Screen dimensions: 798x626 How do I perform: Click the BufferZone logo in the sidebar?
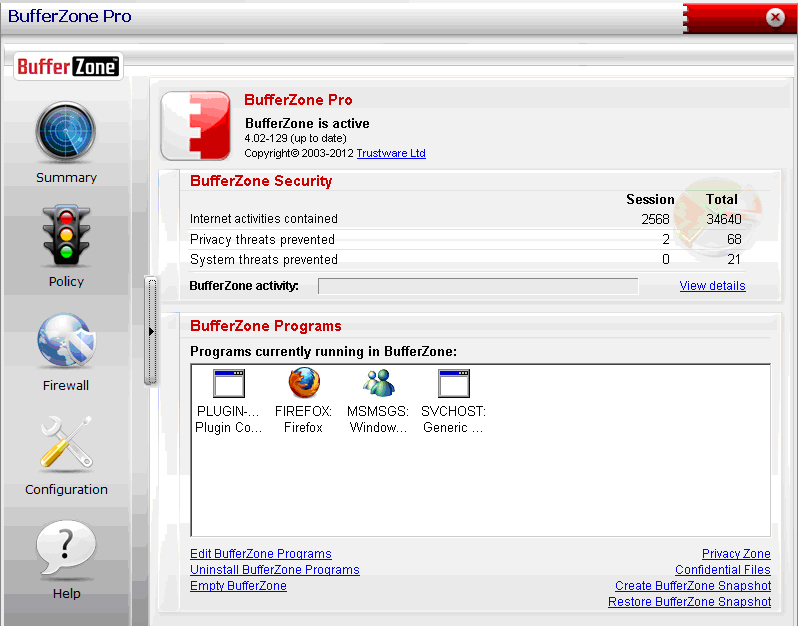(x=68, y=66)
